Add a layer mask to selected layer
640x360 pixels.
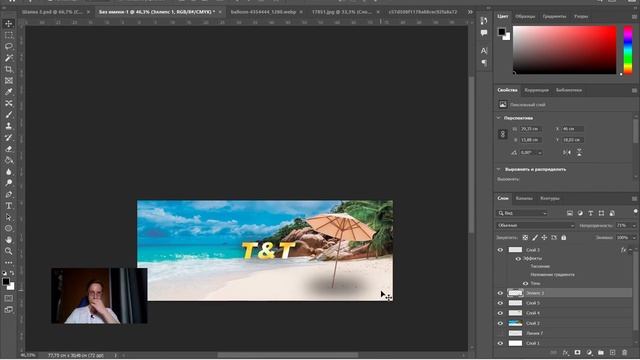tap(577, 353)
